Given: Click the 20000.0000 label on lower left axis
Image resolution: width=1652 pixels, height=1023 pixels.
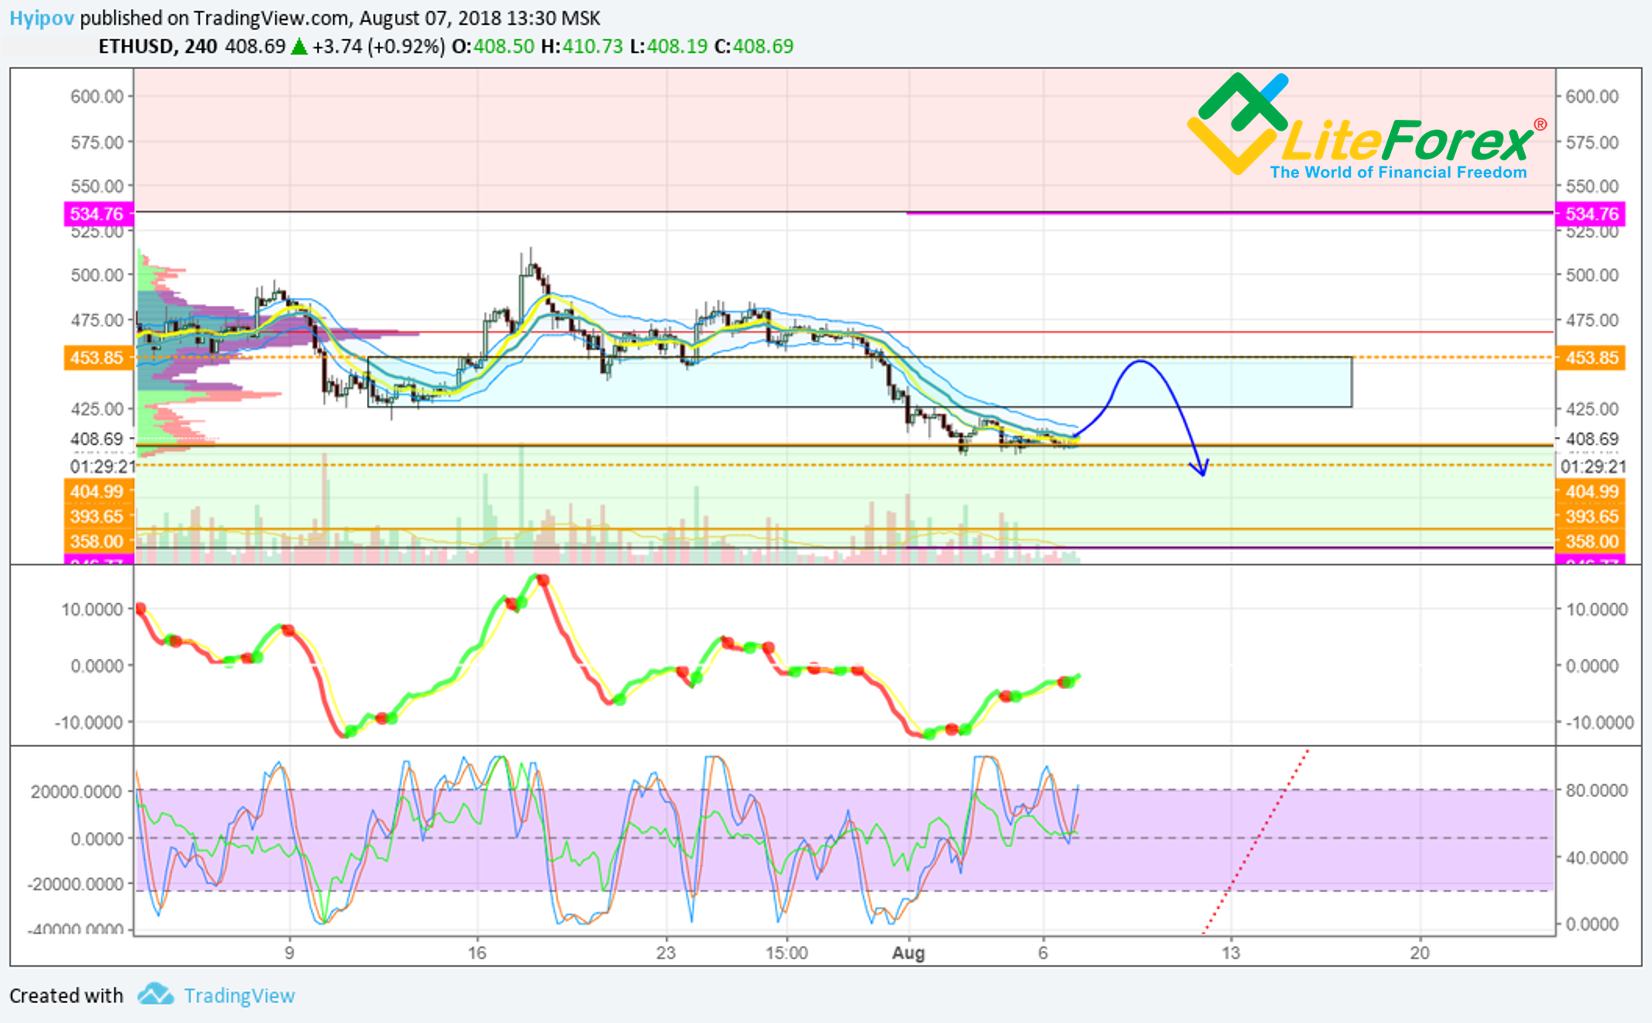Looking at the screenshot, I should pos(77,791).
